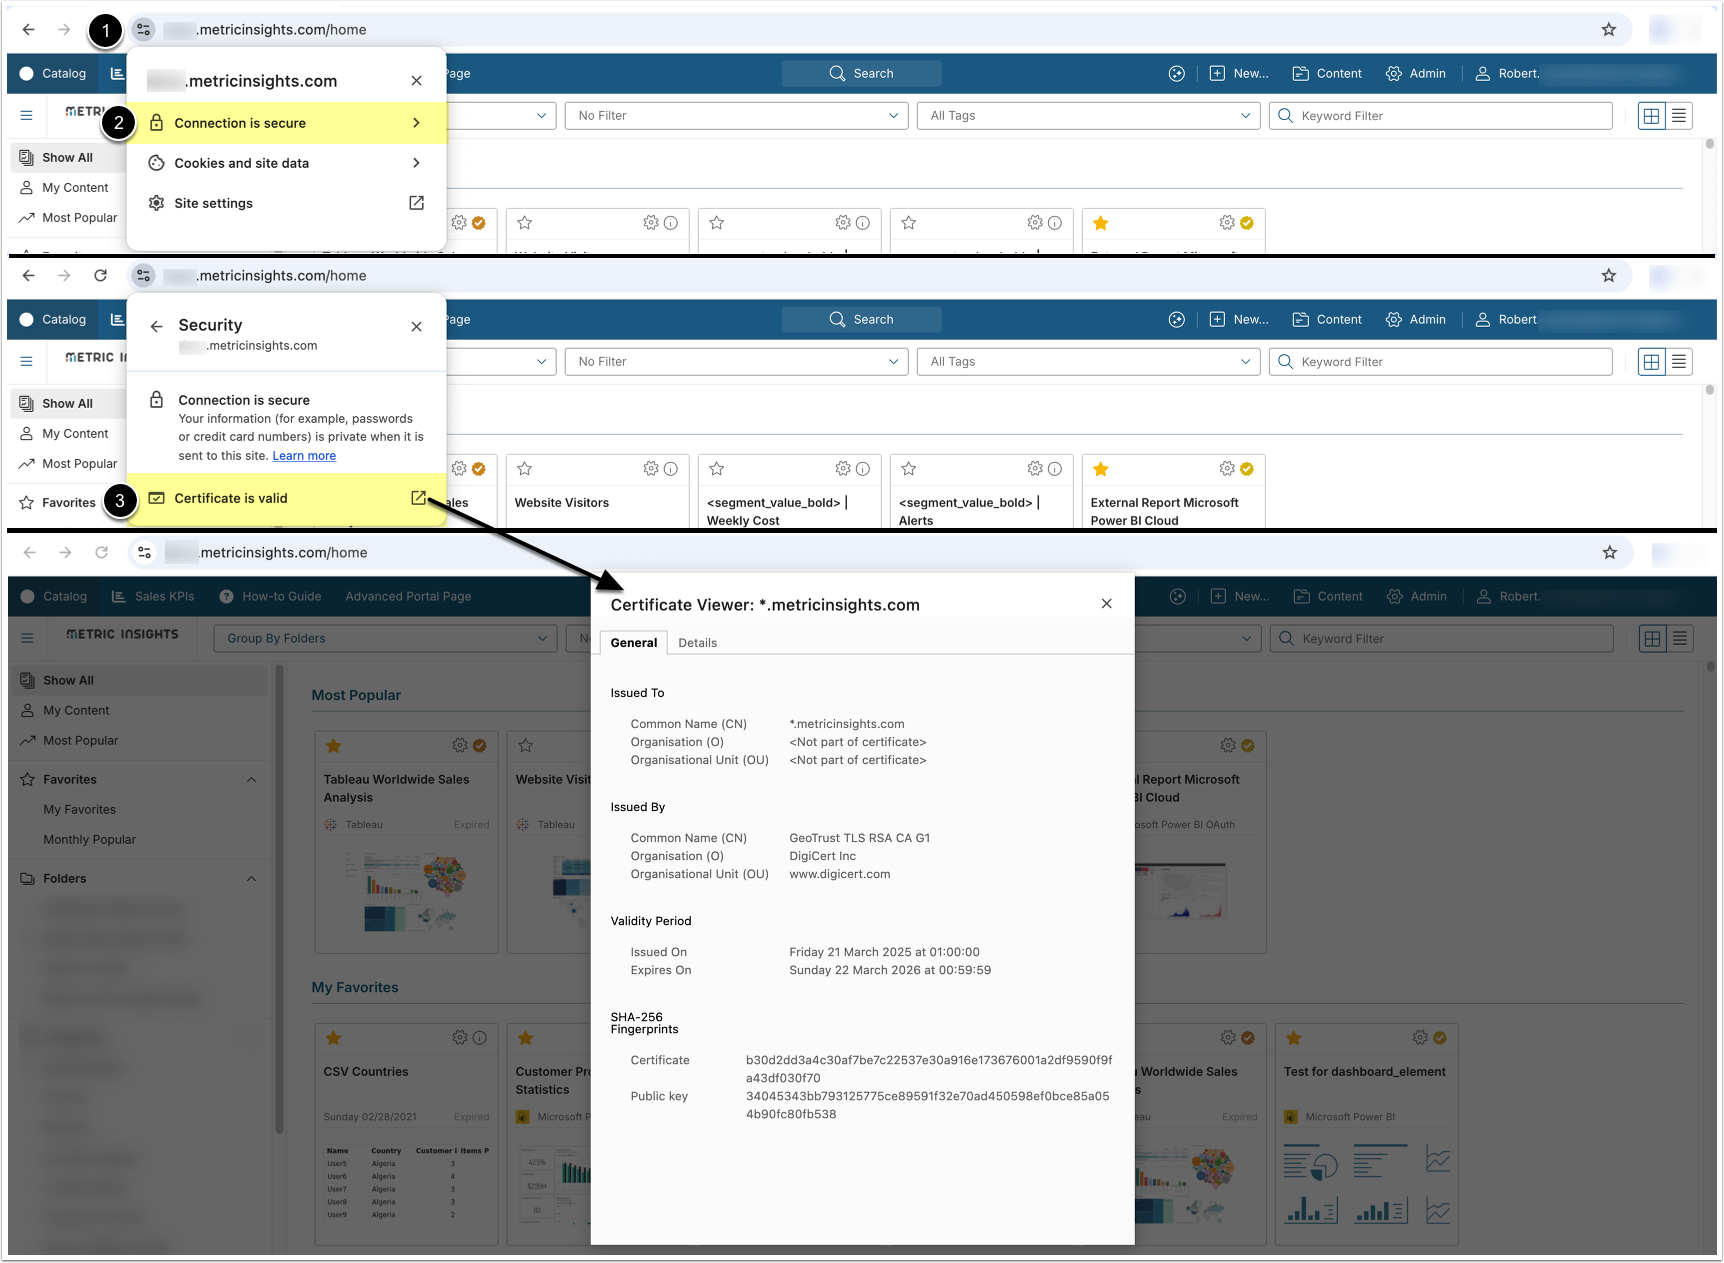Close the Certificate Viewer dialog
This screenshot has height=1263, width=1724.
point(1107,604)
